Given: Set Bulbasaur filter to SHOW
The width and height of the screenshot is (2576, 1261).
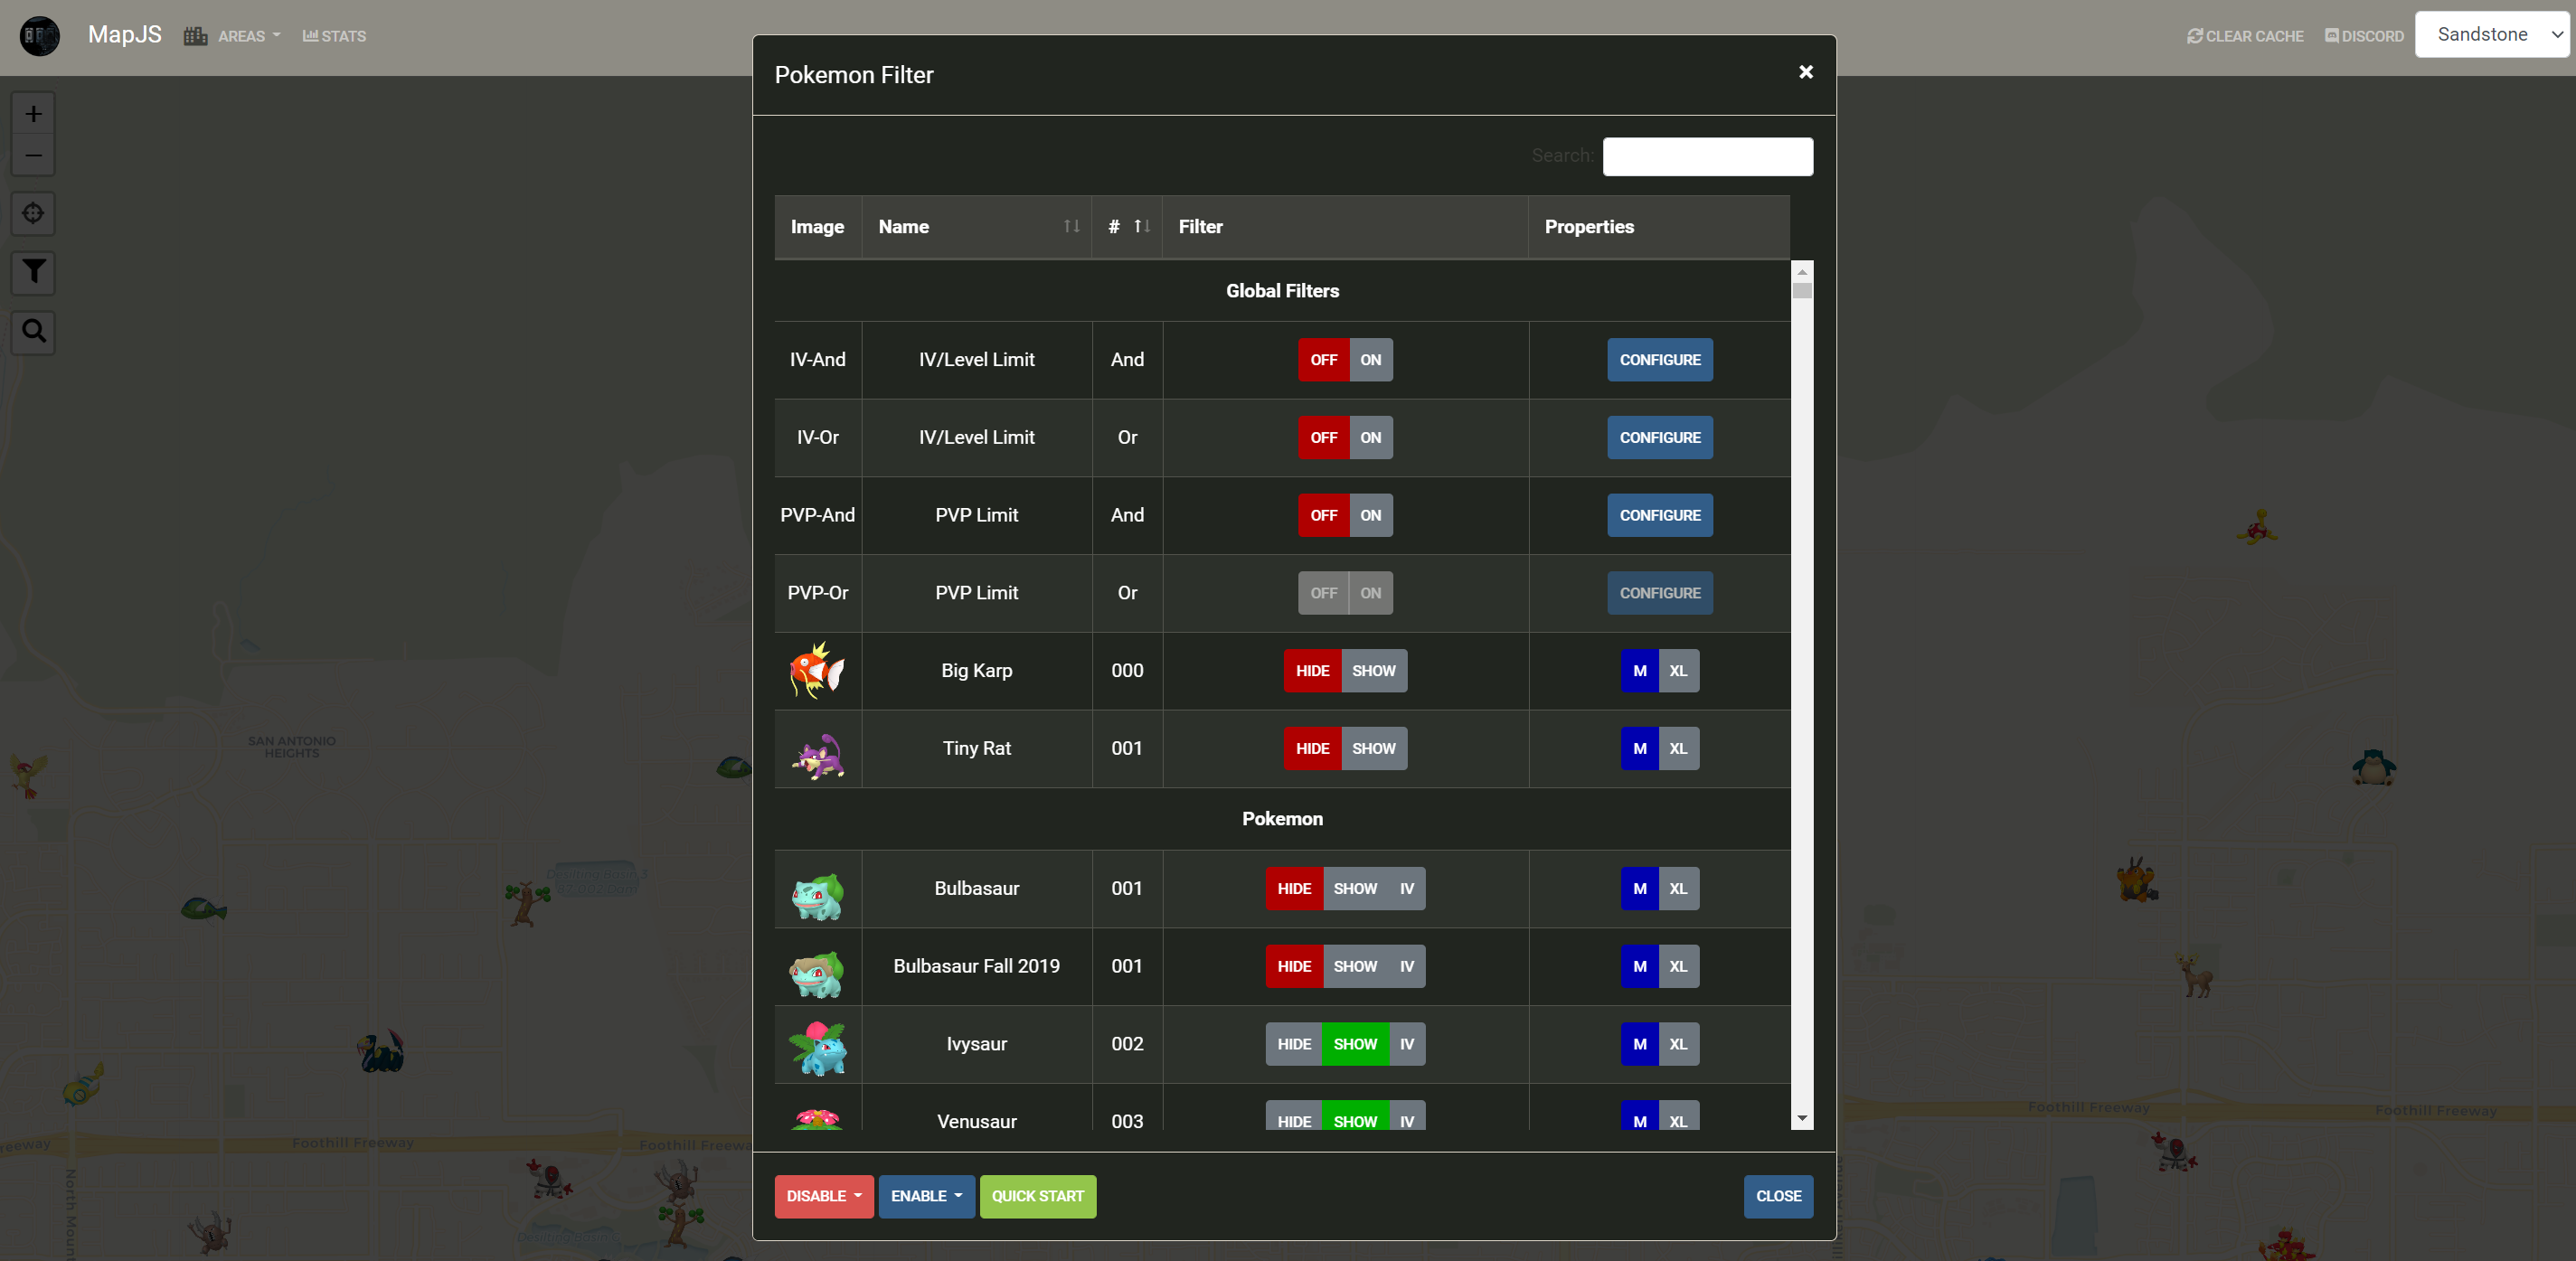Looking at the screenshot, I should click(1354, 889).
